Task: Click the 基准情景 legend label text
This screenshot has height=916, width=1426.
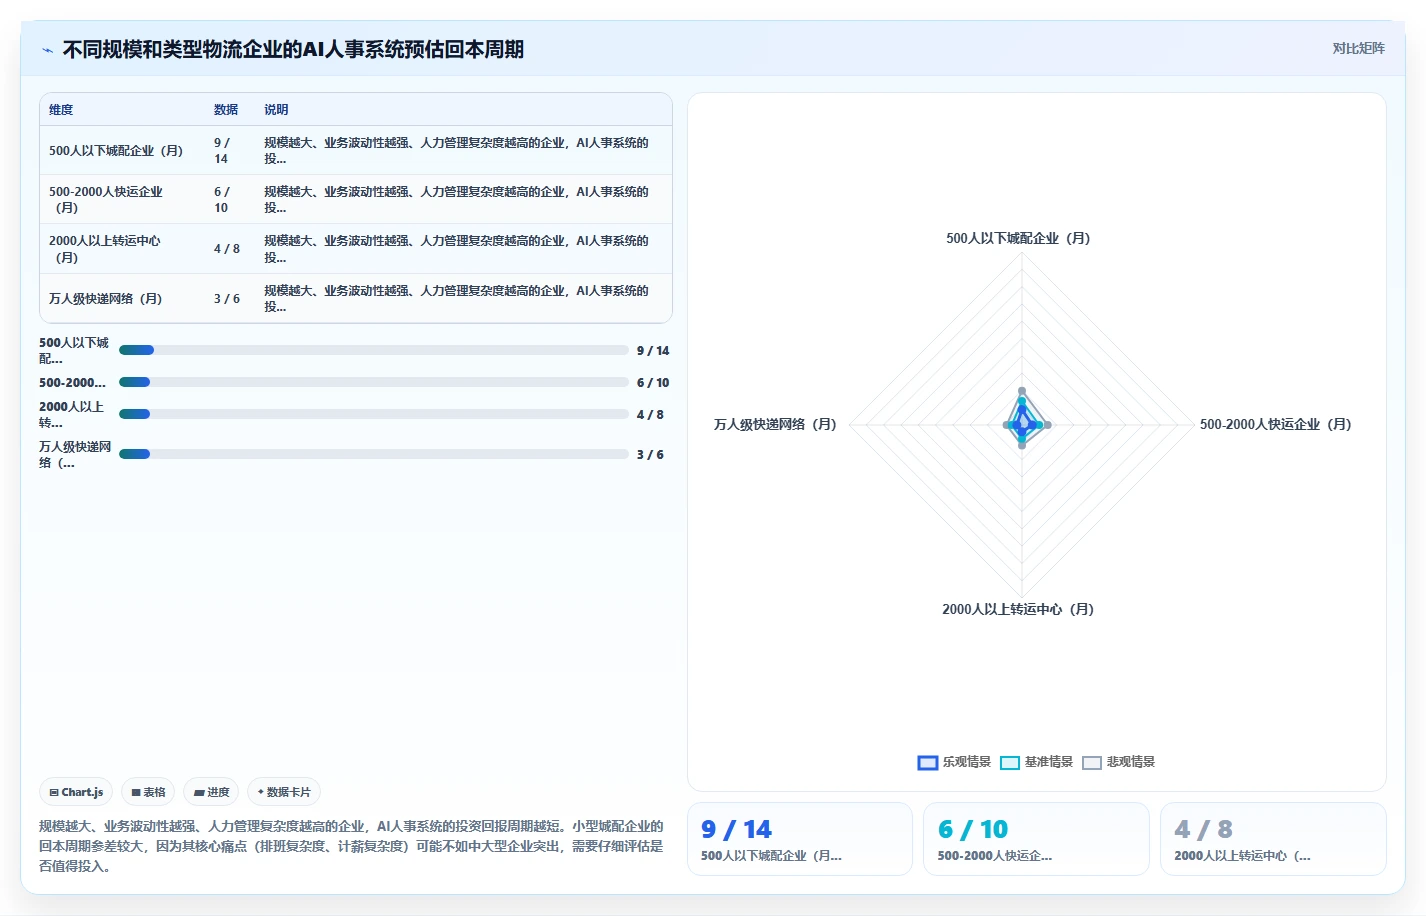Action: click(x=1049, y=762)
